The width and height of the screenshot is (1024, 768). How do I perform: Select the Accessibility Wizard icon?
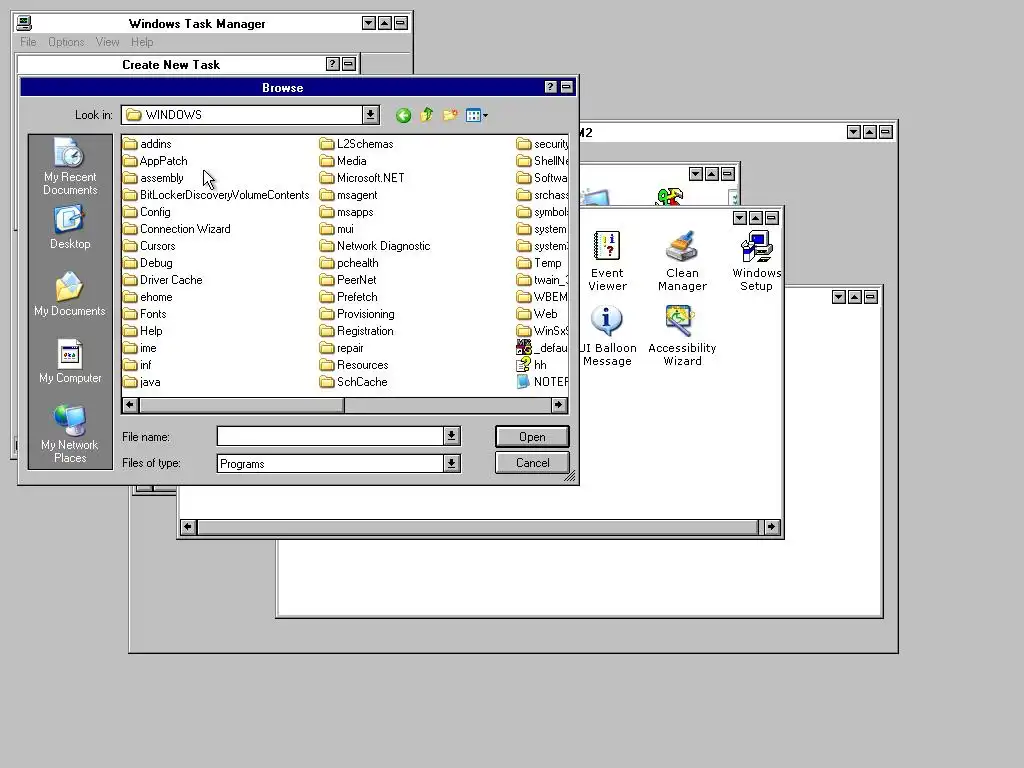coord(682,336)
